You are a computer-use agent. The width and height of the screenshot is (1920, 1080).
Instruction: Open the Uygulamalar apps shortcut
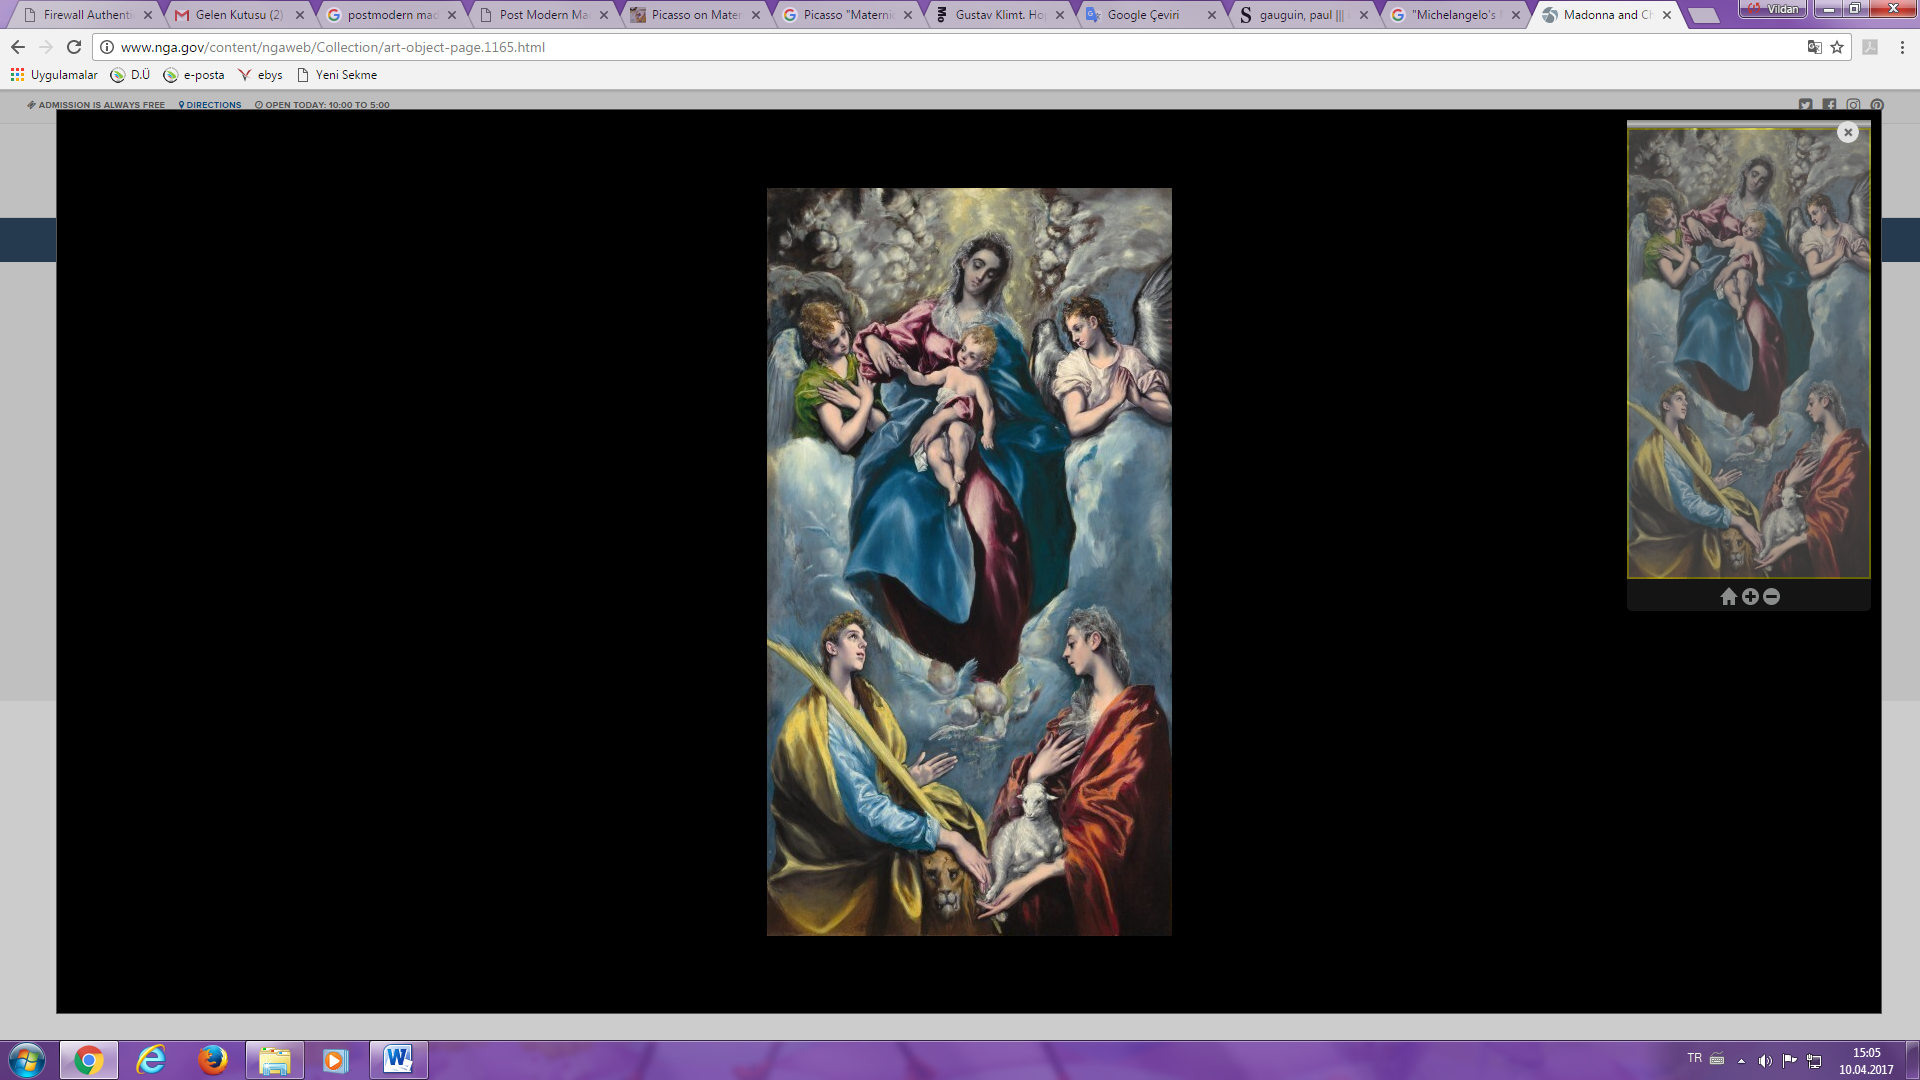pyautogui.click(x=54, y=75)
